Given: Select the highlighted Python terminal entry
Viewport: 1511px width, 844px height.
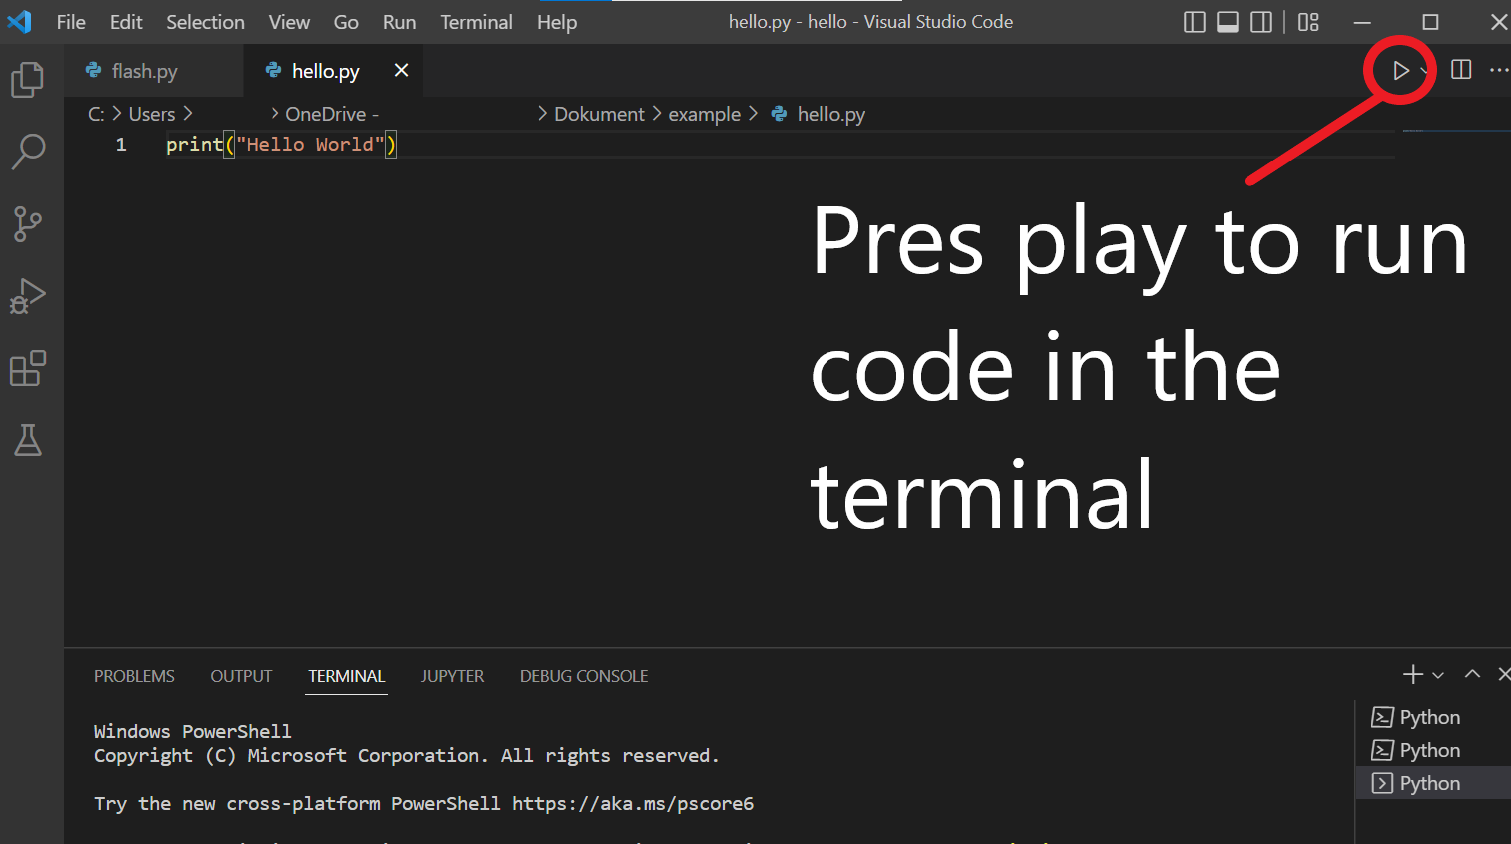Looking at the screenshot, I should [1432, 783].
